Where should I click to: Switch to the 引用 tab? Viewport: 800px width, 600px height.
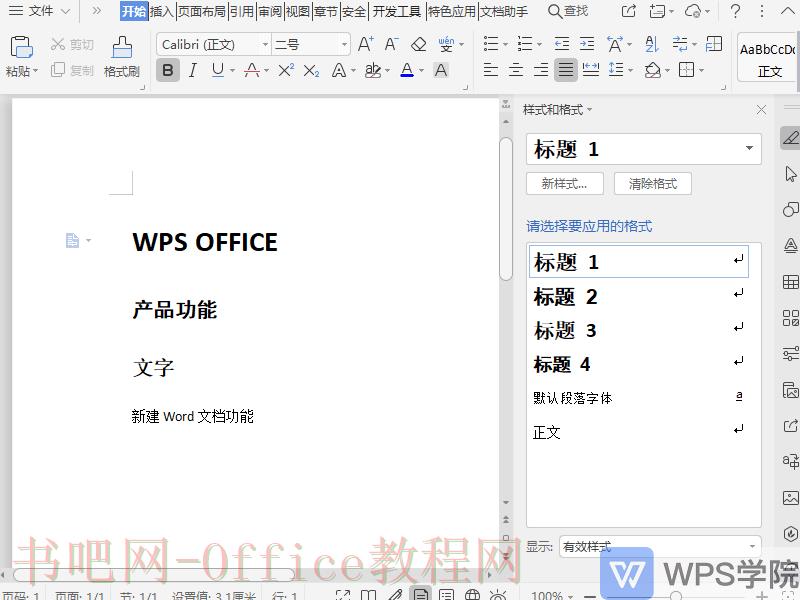241,11
